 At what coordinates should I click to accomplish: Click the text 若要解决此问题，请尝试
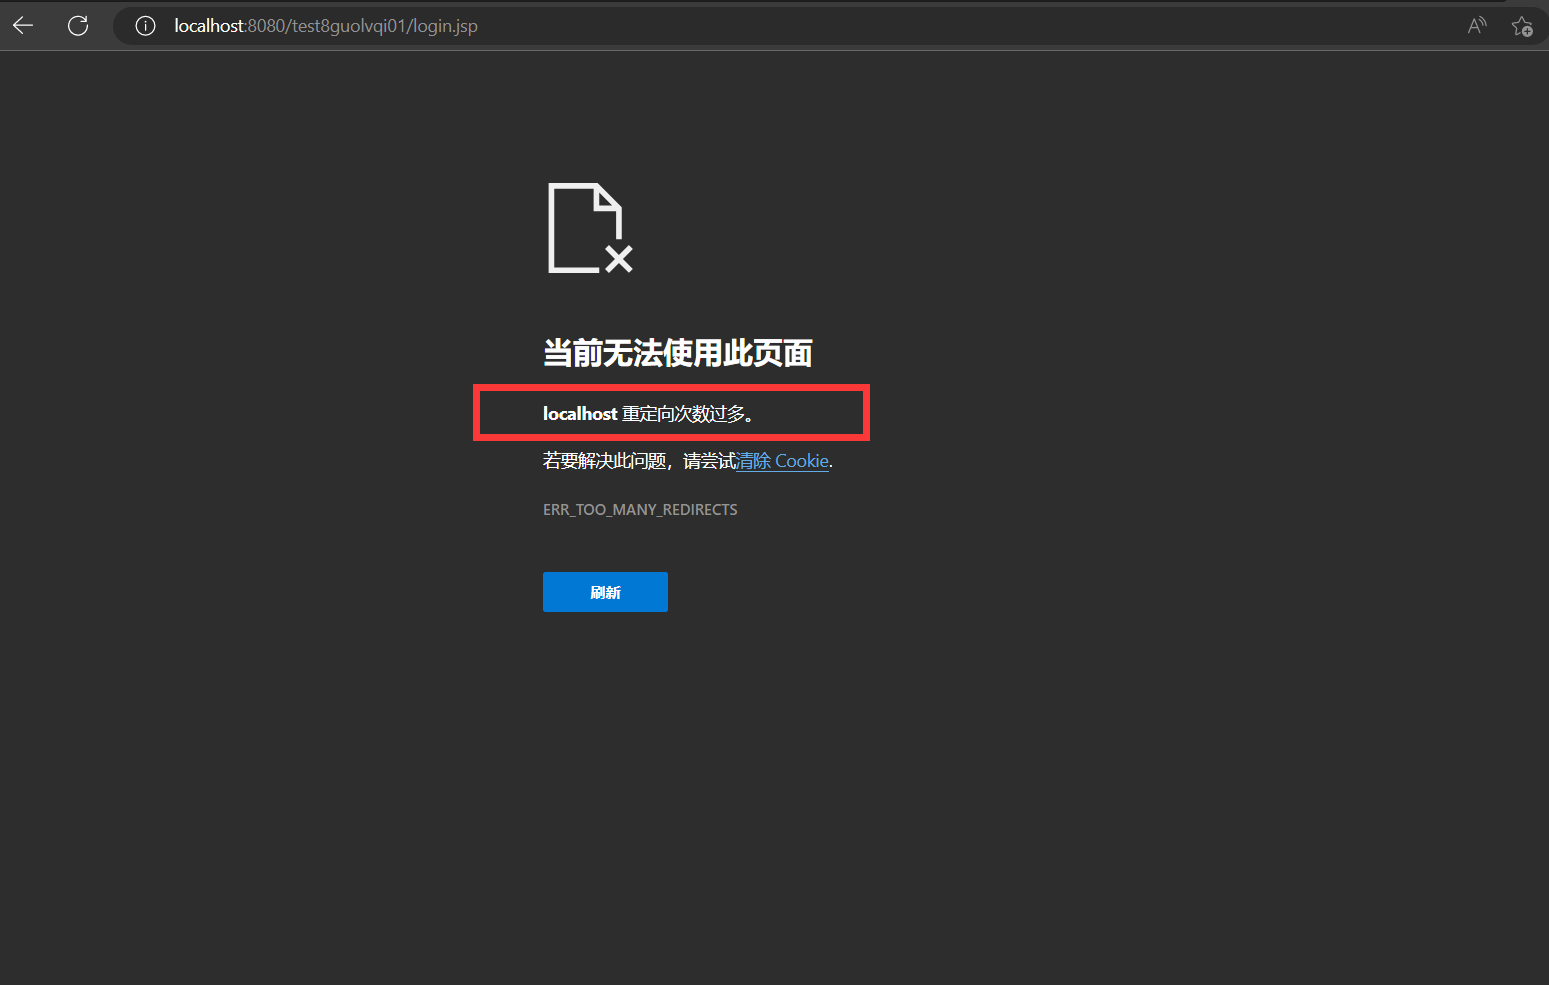point(640,461)
